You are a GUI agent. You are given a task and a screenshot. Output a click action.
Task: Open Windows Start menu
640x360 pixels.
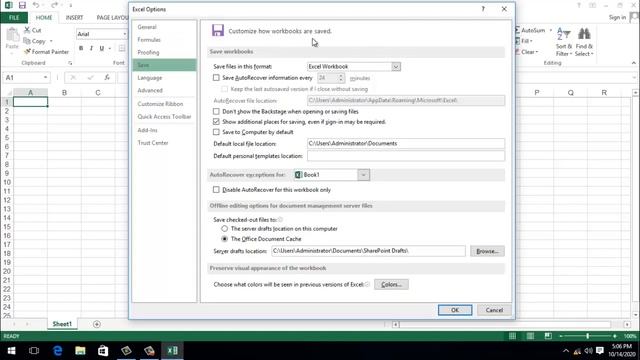(x=11, y=351)
